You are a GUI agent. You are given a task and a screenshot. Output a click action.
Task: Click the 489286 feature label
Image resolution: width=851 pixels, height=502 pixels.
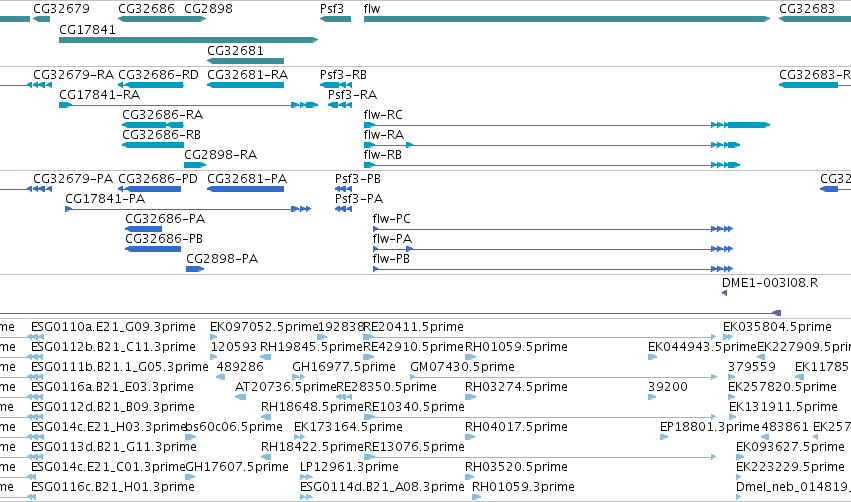(x=240, y=367)
